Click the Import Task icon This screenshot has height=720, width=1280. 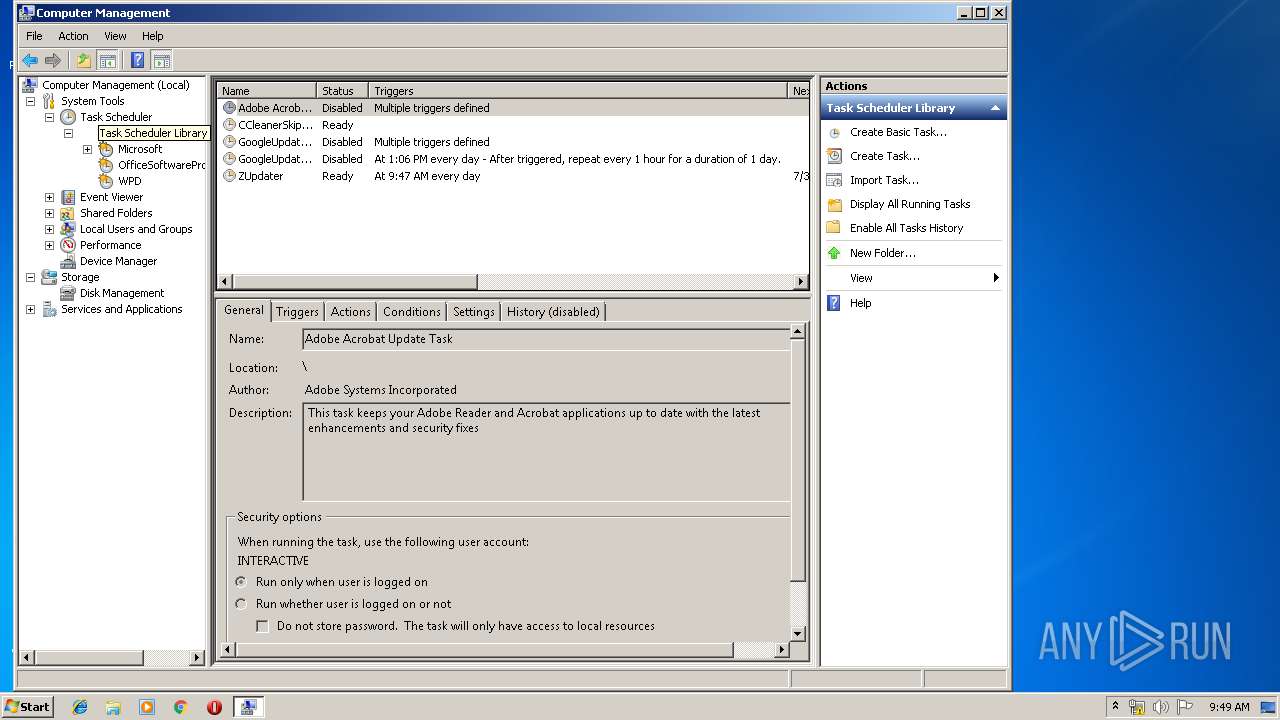point(834,180)
